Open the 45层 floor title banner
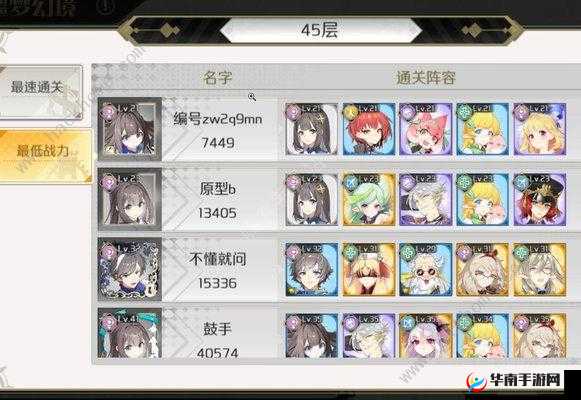Image resolution: width=581 pixels, height=400 pixels. (x=320, y=30)
